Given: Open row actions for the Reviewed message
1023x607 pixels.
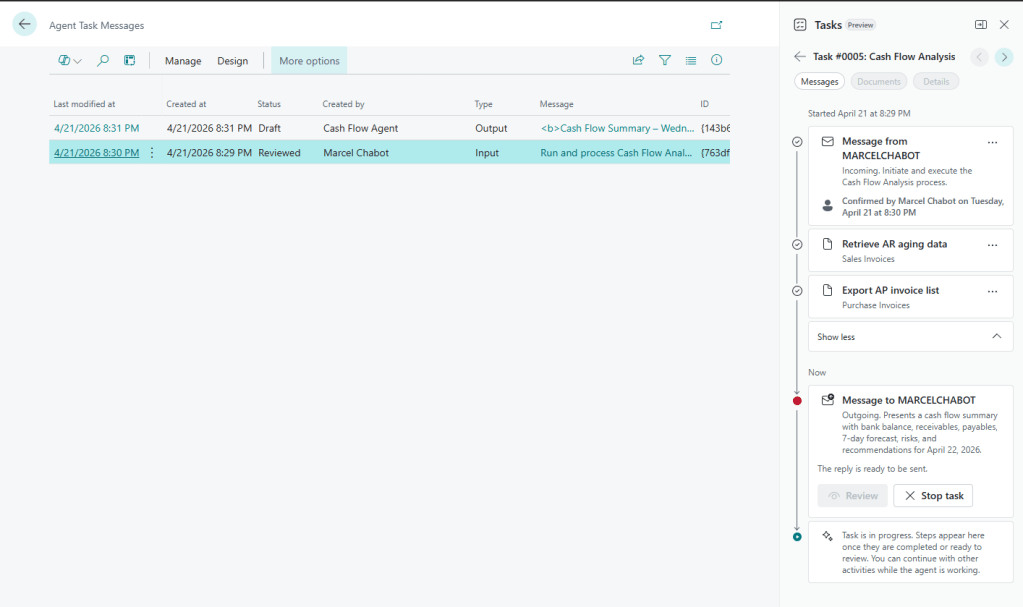Looking at the screenshot, I should [152, 153].
